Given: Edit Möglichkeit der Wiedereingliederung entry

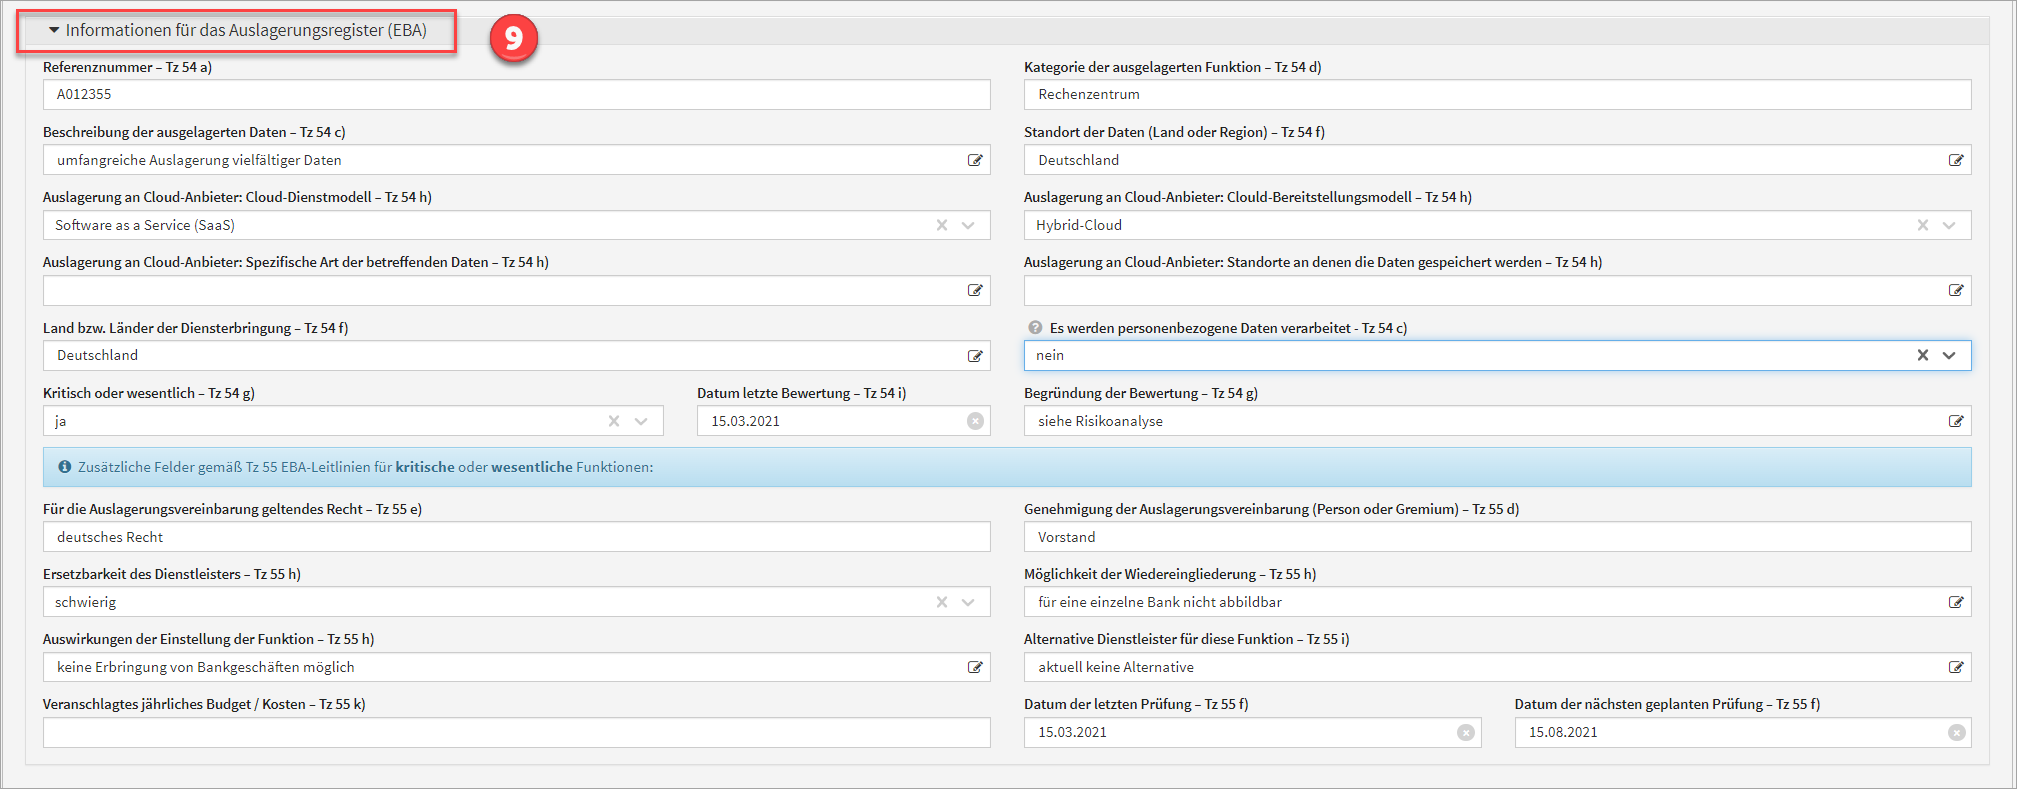Looking at the screenshot, I should (1956, 602).
